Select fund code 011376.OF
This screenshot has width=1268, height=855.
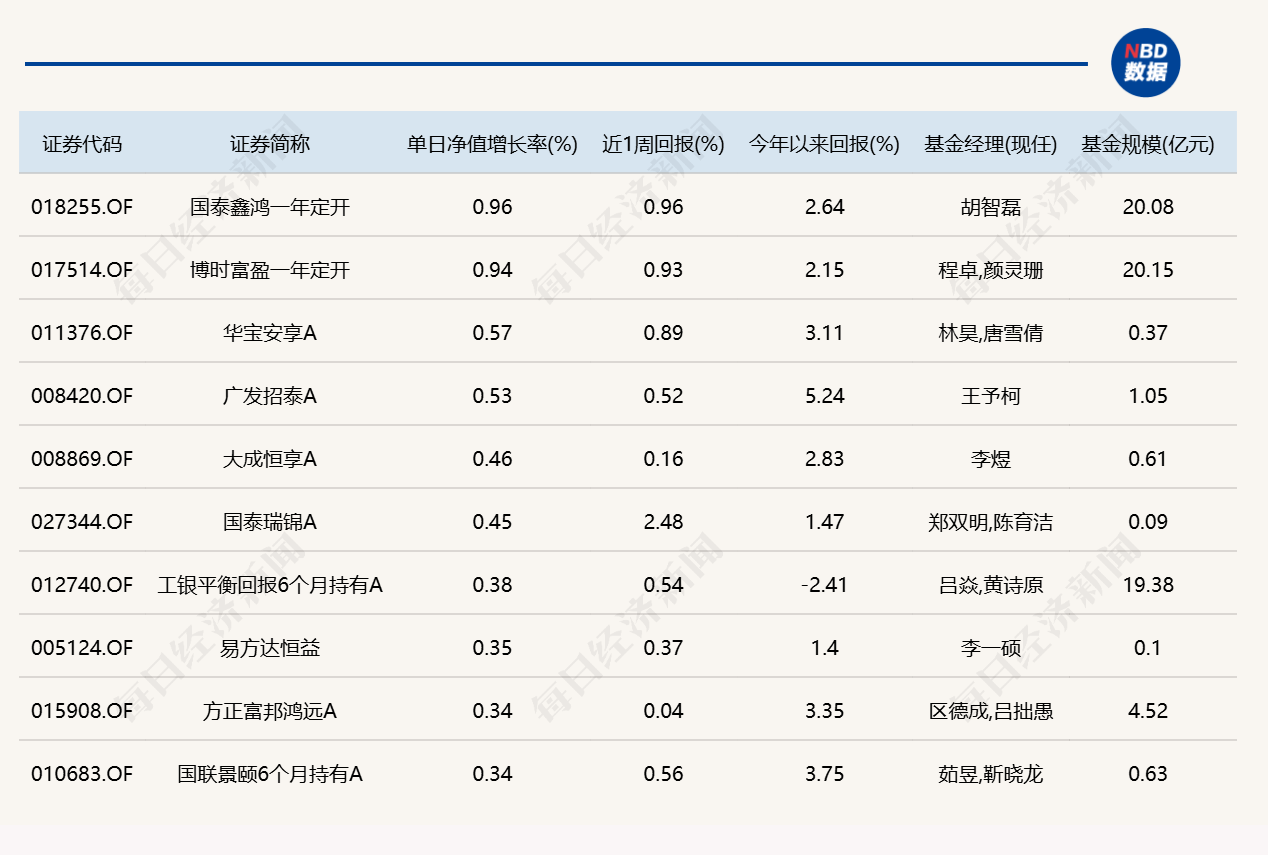coord(82,333)
